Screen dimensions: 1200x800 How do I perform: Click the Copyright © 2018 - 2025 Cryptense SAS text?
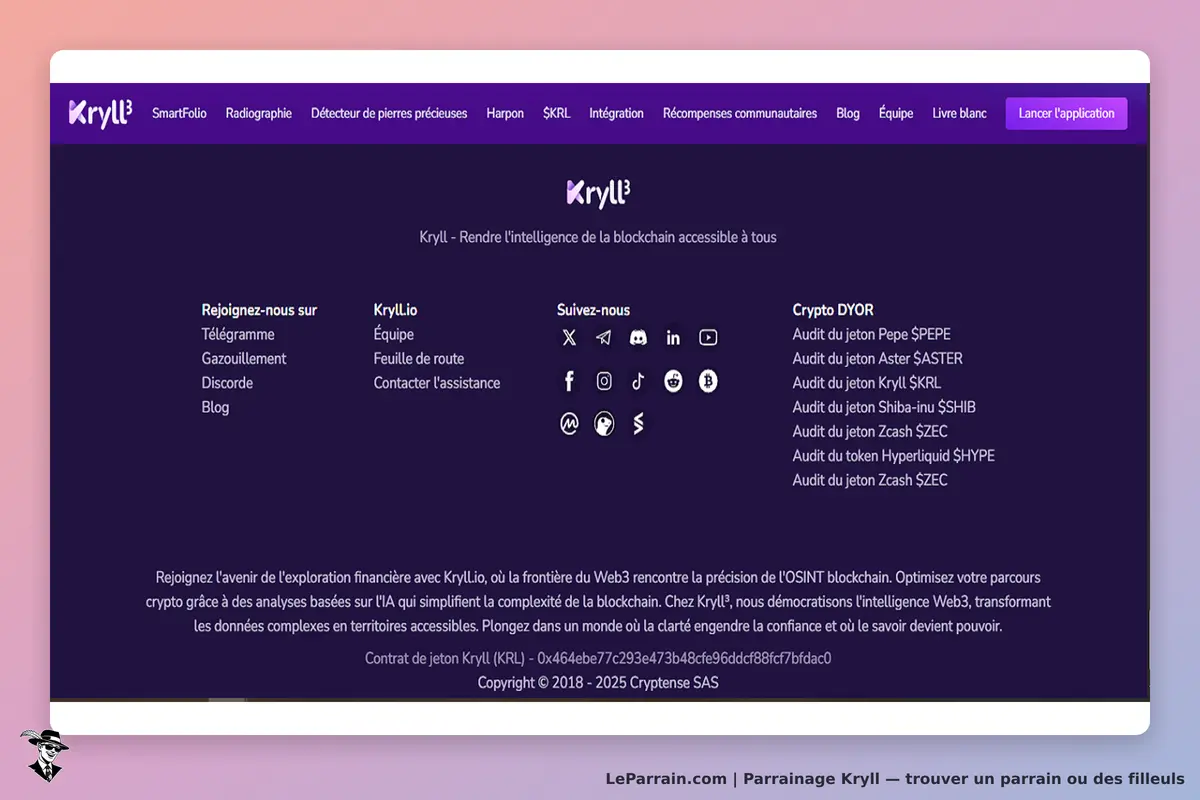(x=598, y=683)
